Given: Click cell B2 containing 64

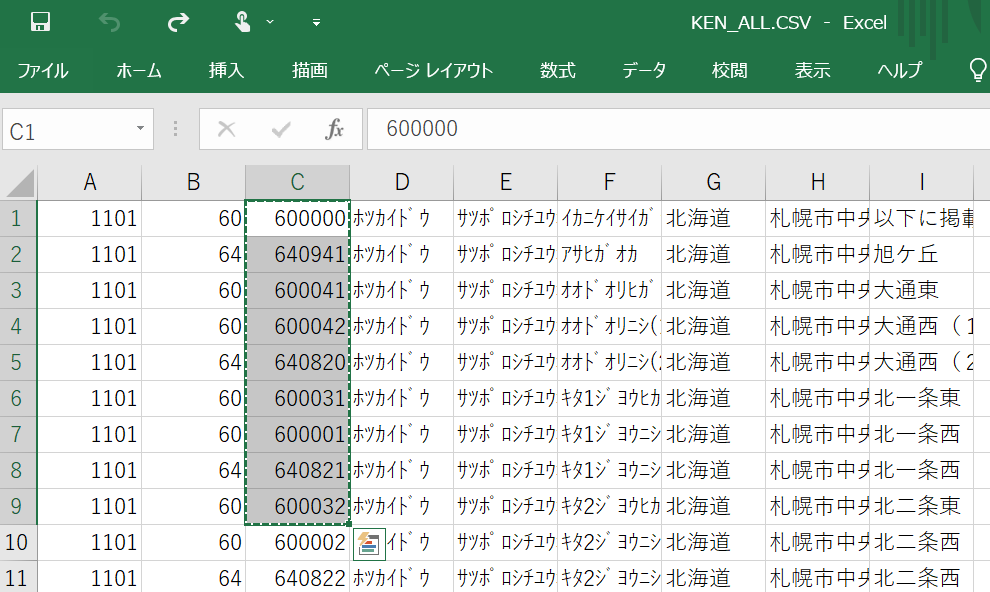Looking at the screenshot, I should point(194,254).
